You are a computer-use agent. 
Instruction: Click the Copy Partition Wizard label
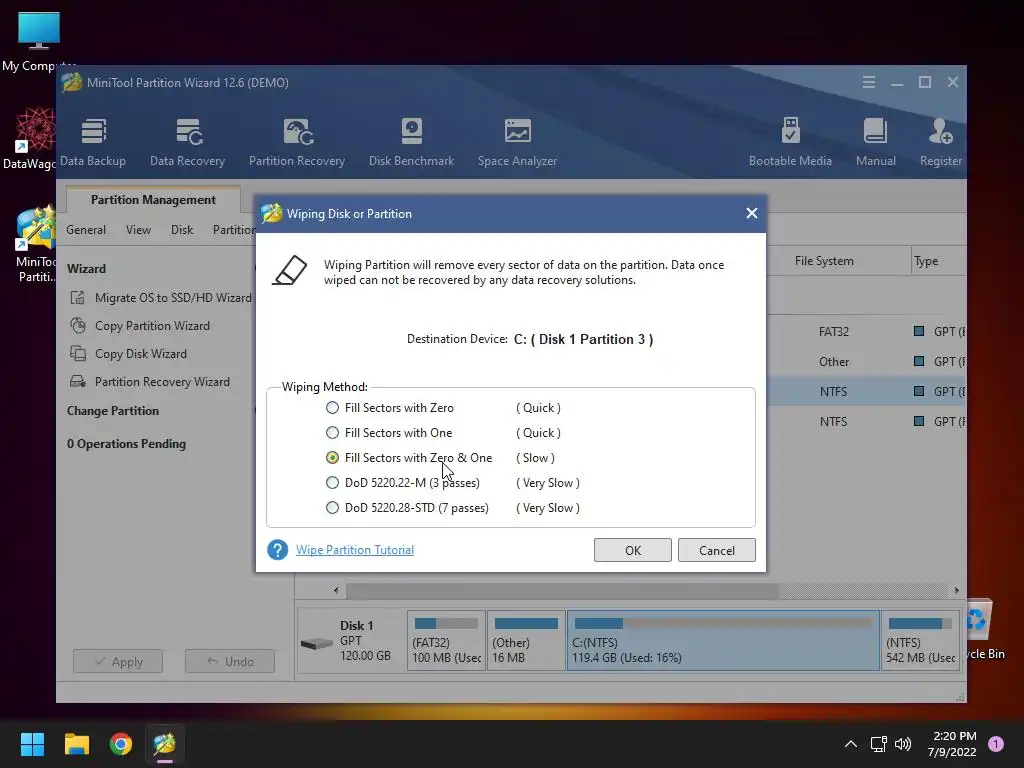pyautogui.click(x=152, y=325)
